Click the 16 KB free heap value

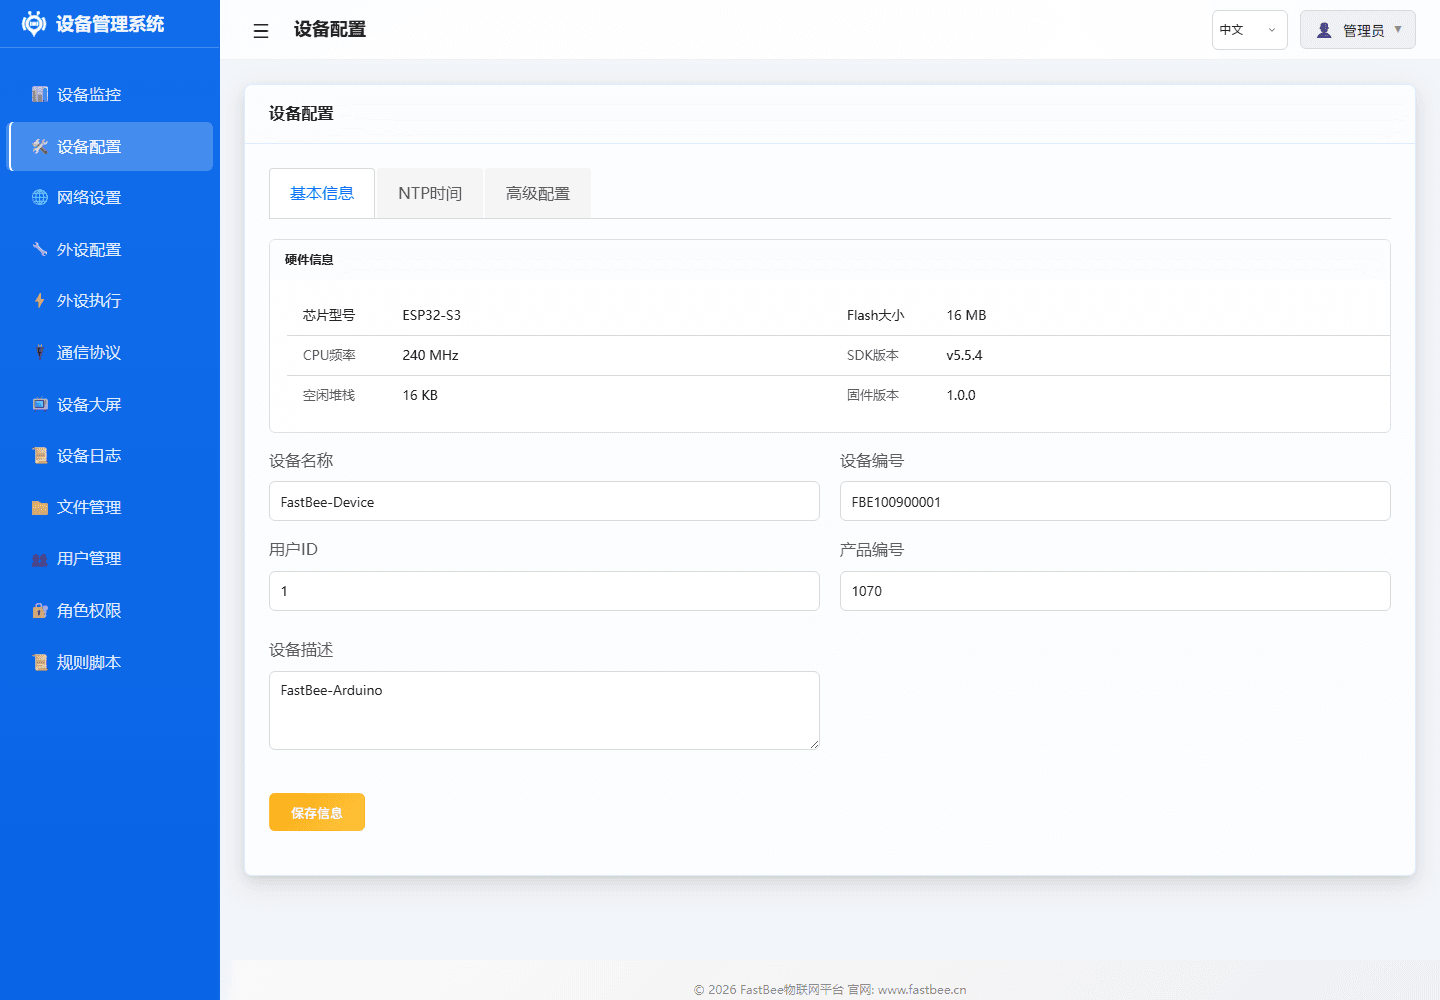[420, 395]
